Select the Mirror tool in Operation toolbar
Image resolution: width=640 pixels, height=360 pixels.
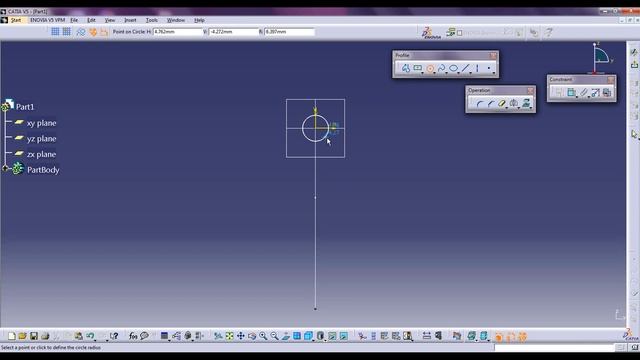tap(514, 103)
